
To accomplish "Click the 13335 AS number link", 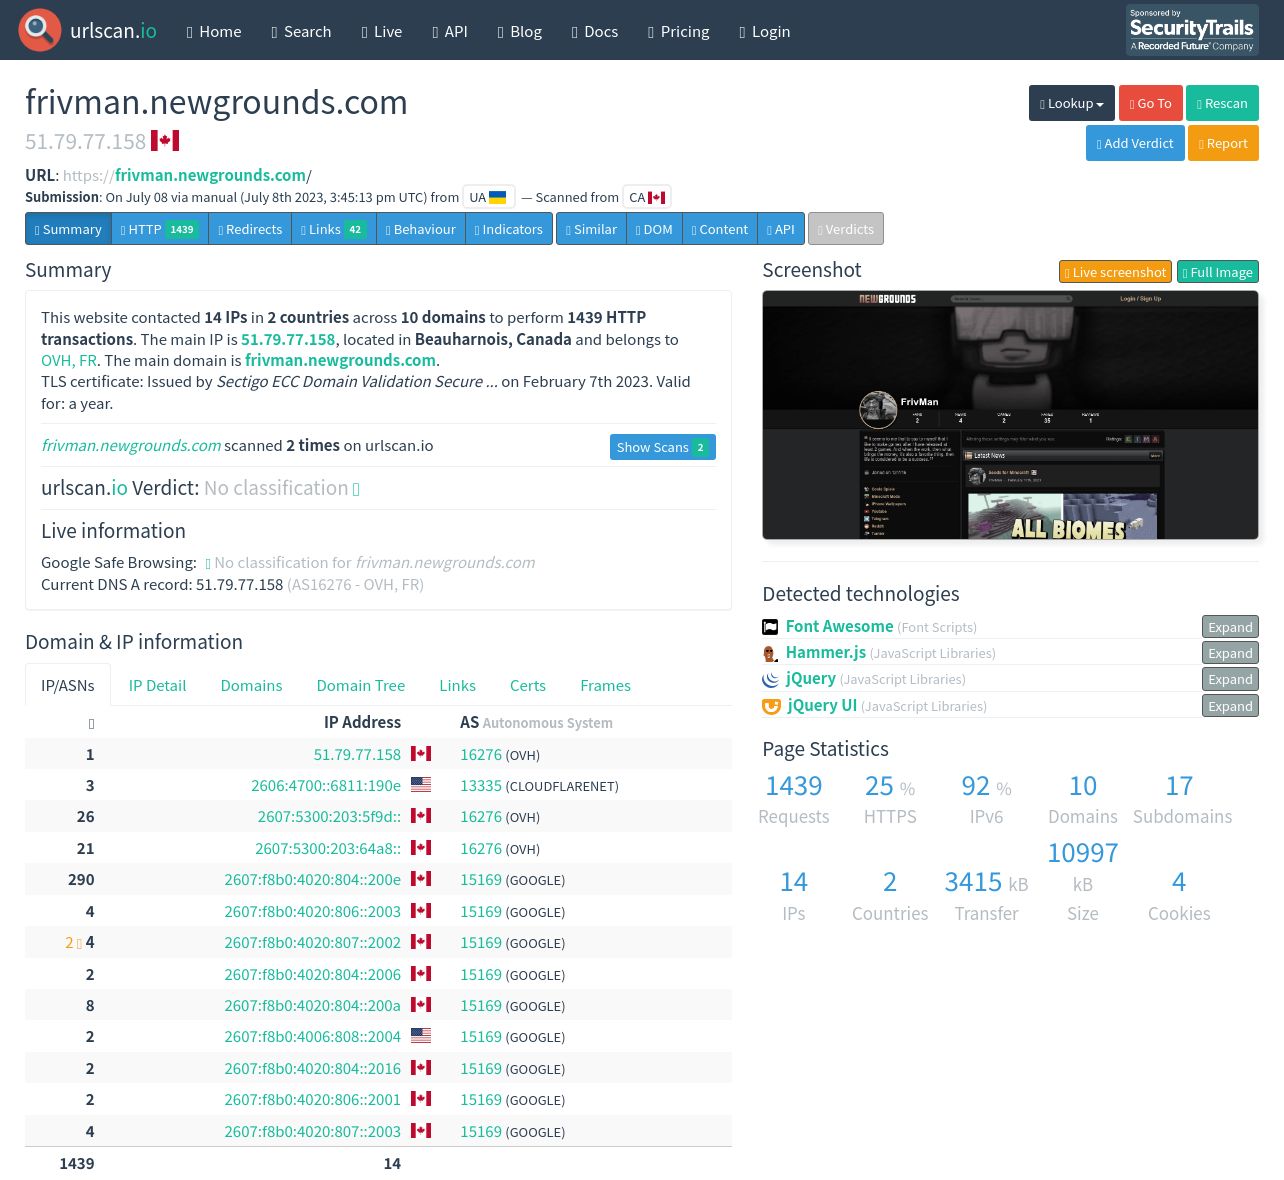I will point(481,786).
